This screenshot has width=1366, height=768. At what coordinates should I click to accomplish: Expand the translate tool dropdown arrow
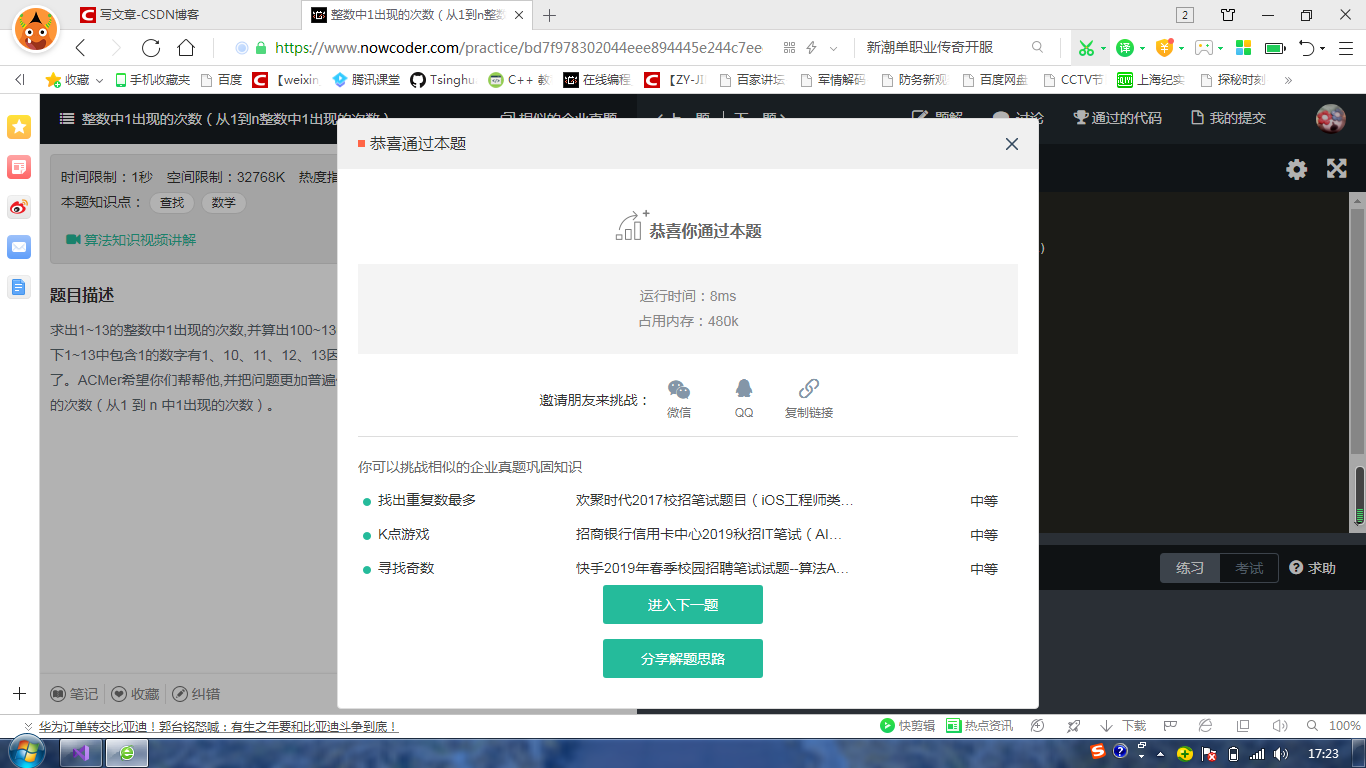1142,47
